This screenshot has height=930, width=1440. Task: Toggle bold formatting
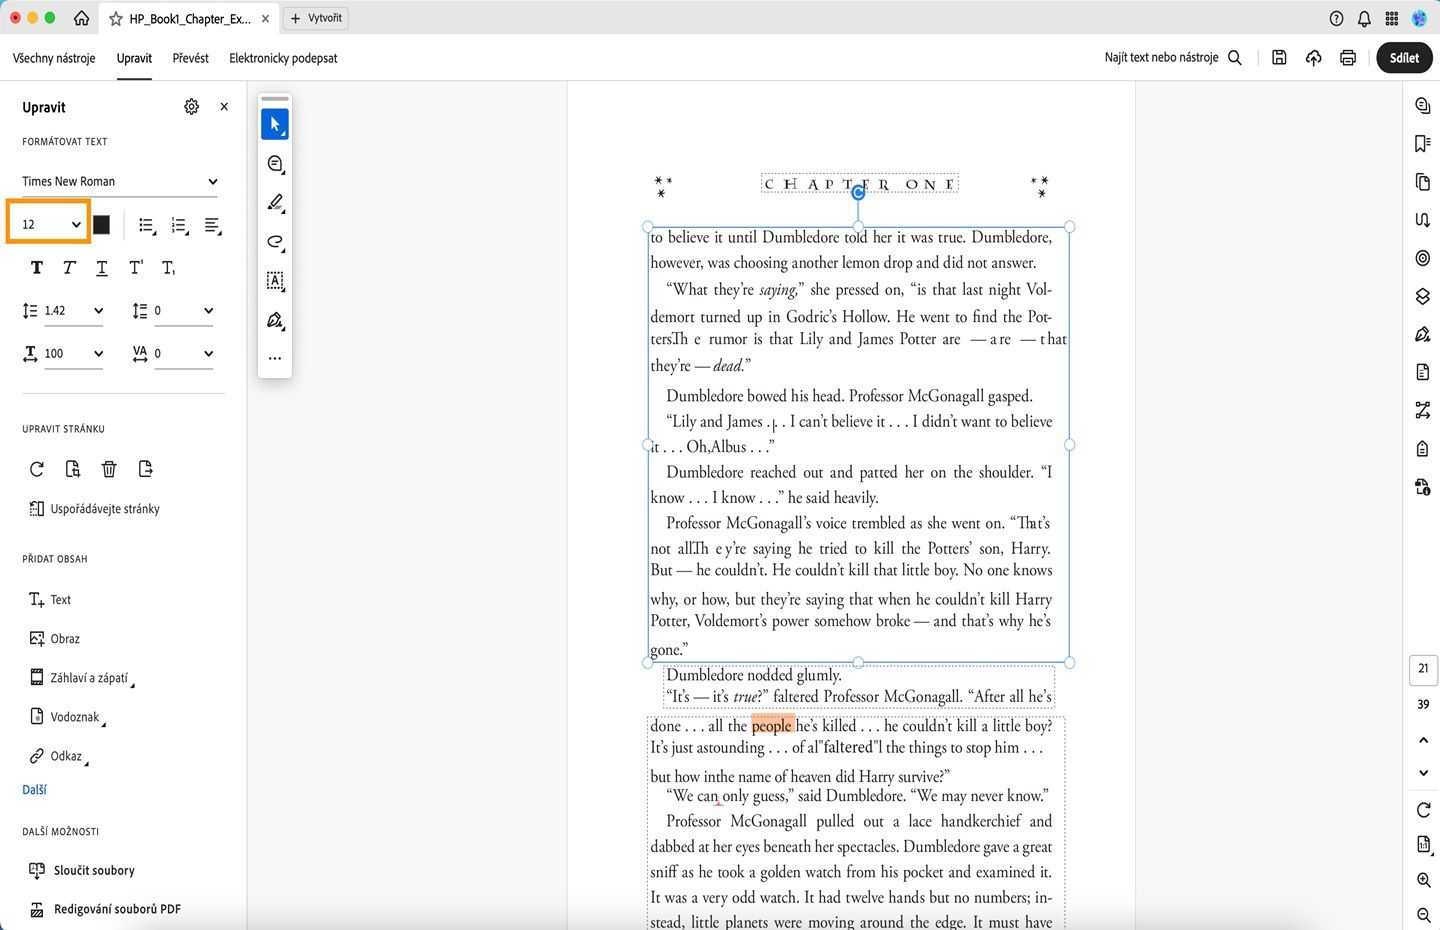36,267
